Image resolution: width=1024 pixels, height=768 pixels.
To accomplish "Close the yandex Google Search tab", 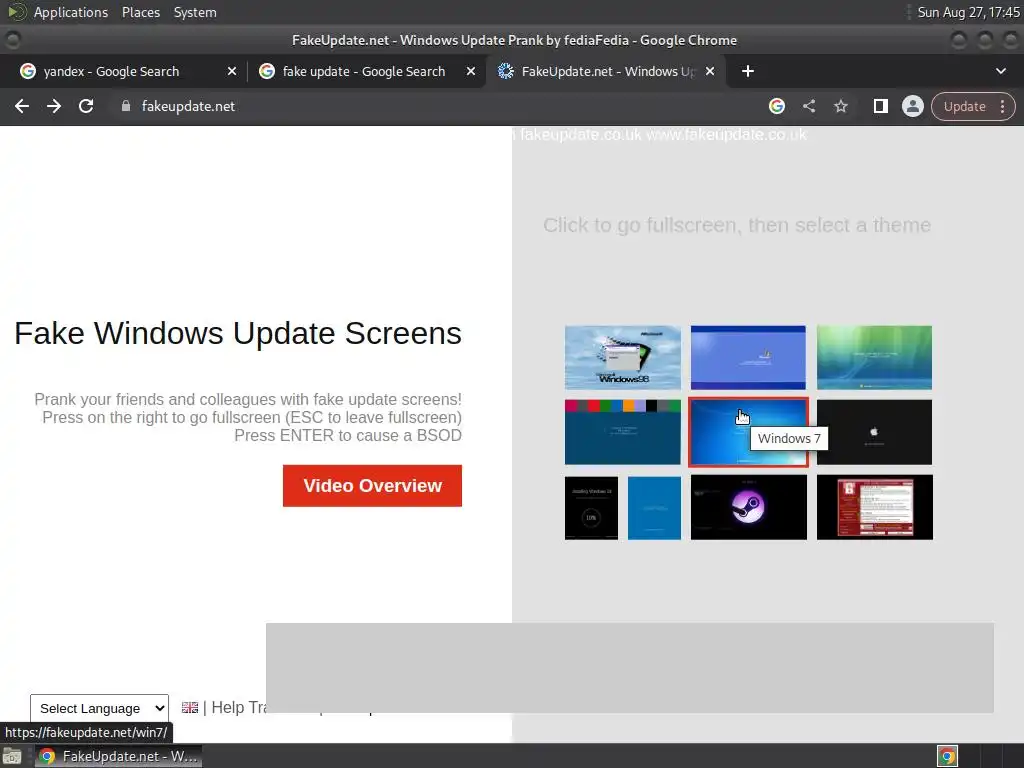I will (x=232, y=71).
